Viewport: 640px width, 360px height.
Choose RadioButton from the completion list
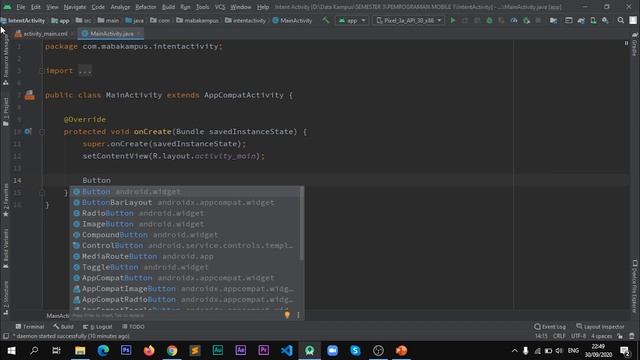coord(186,213)
